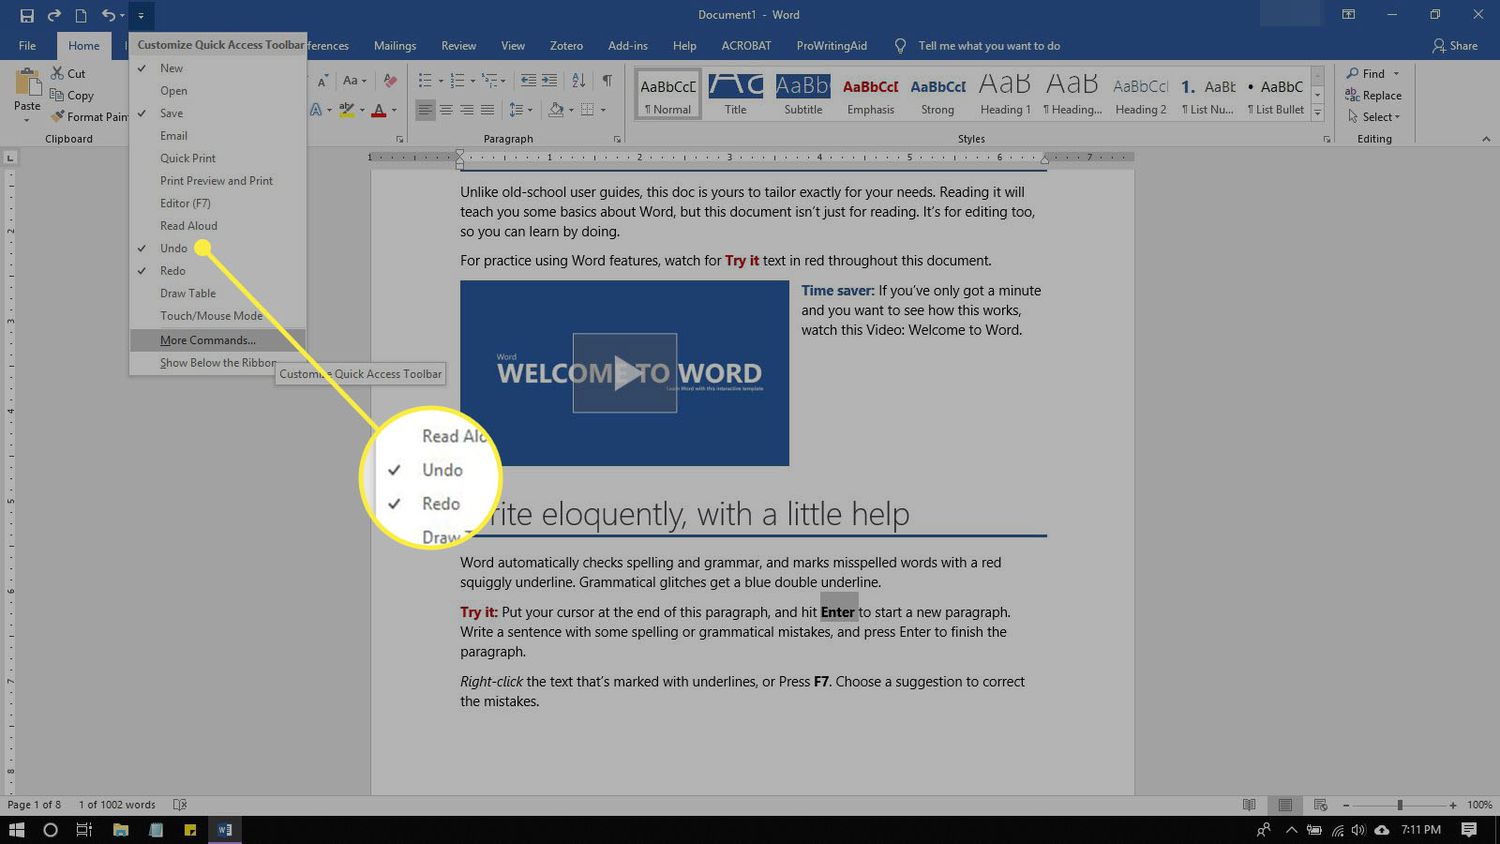Viewport: 1500px width, 844px height.
Task: Open the Font Color dropdown arrow
Action: tap(394, 110)
